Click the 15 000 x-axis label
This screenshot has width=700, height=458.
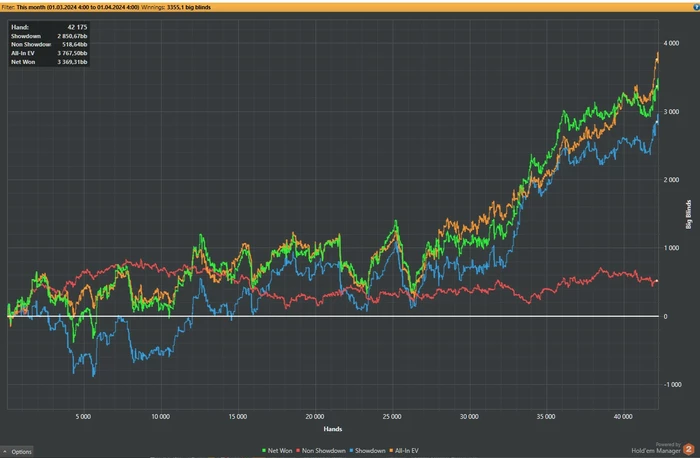238,416
